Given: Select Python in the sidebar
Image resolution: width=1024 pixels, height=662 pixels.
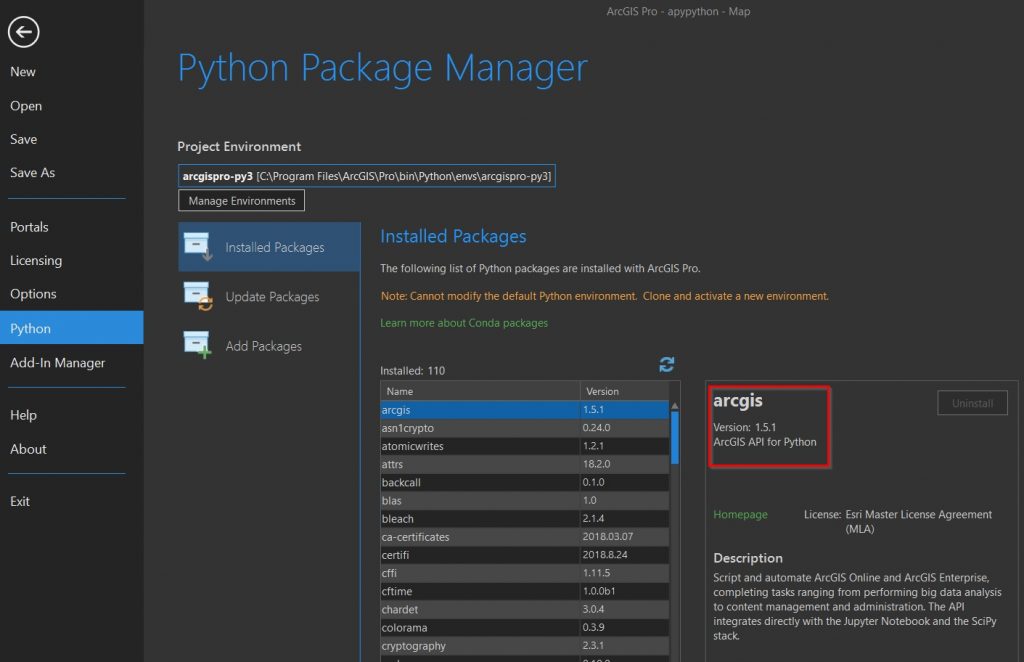Looking at the screenshot, I should click(30, 327).
